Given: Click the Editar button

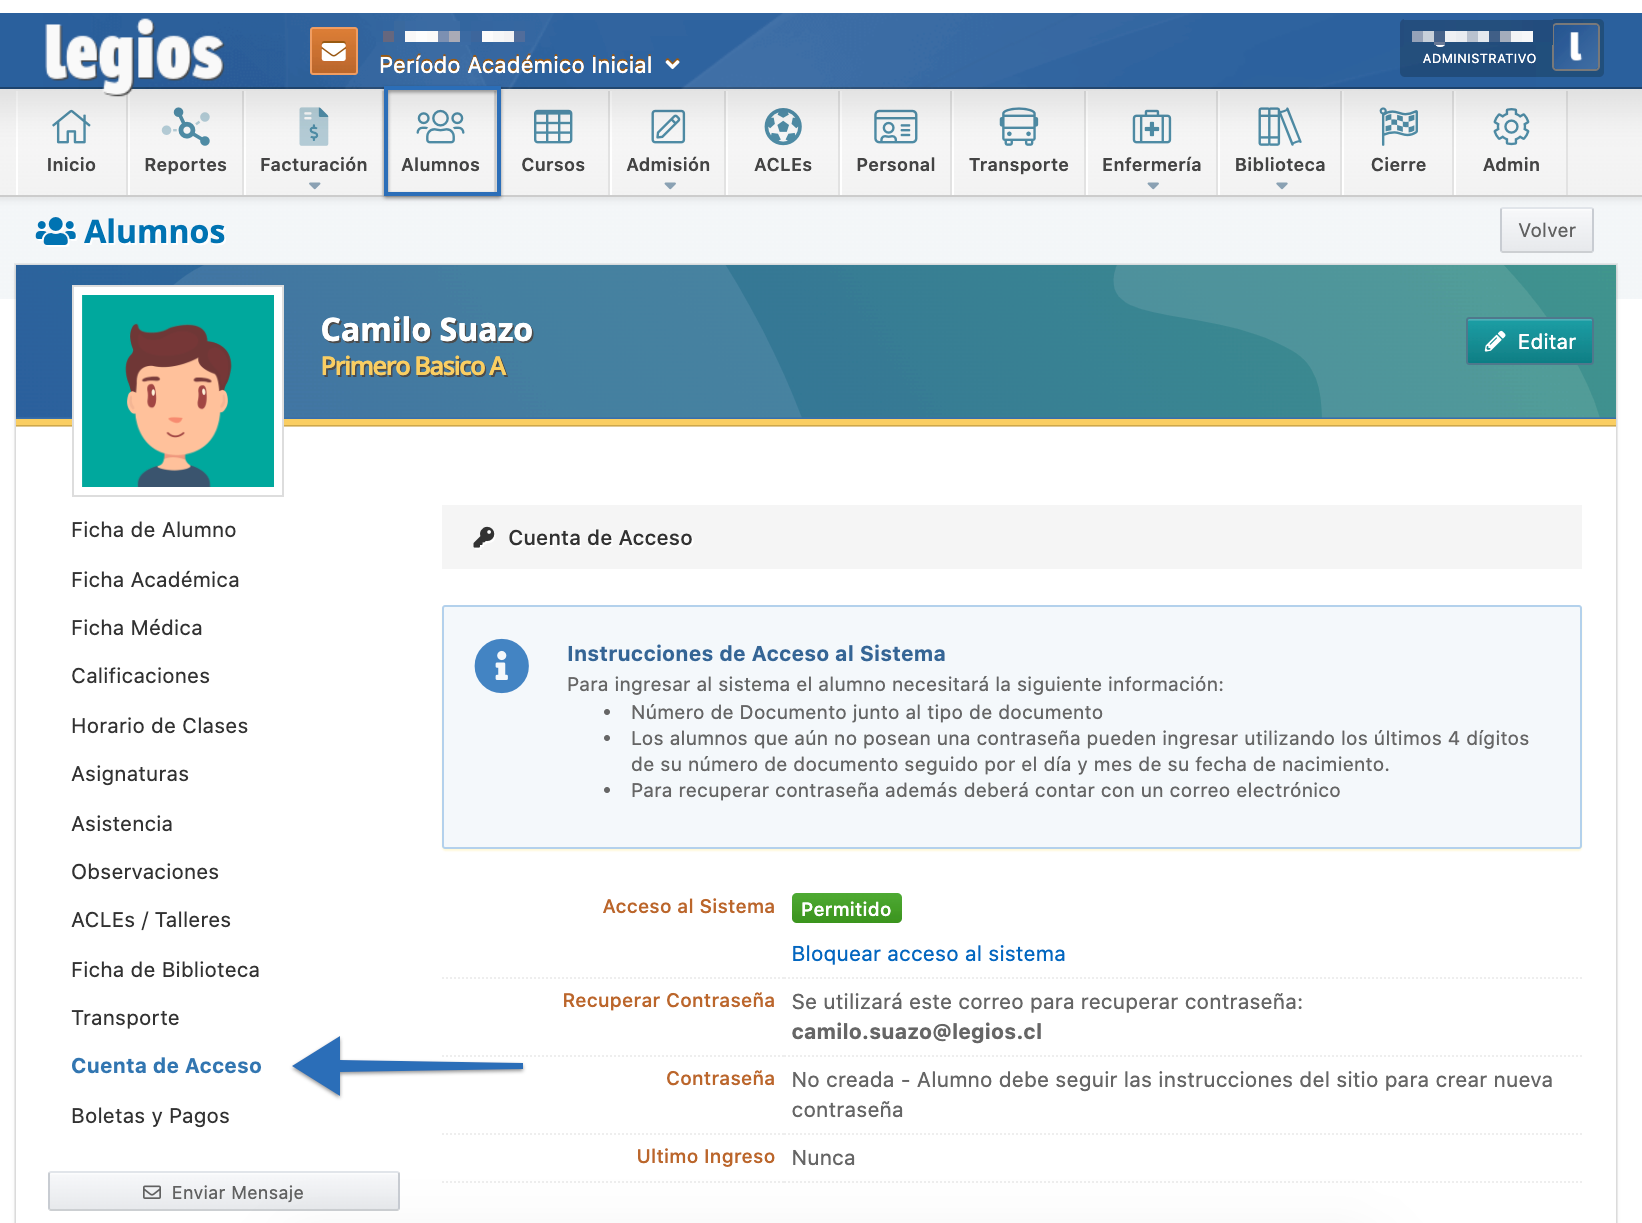Looking at the screenshot, I should pyautogui.click(x=1529, y=342).
